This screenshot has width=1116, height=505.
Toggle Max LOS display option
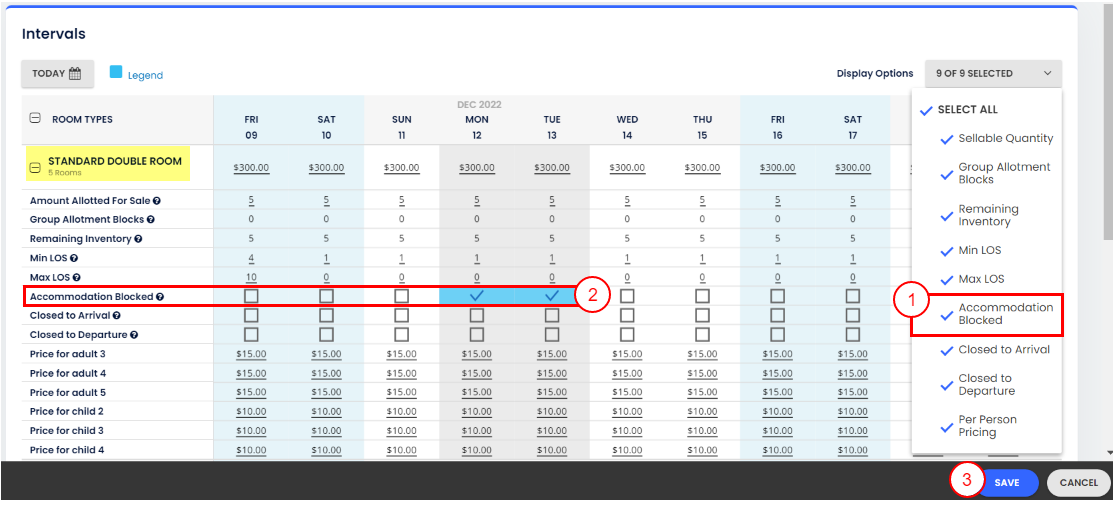click(972, 280)
